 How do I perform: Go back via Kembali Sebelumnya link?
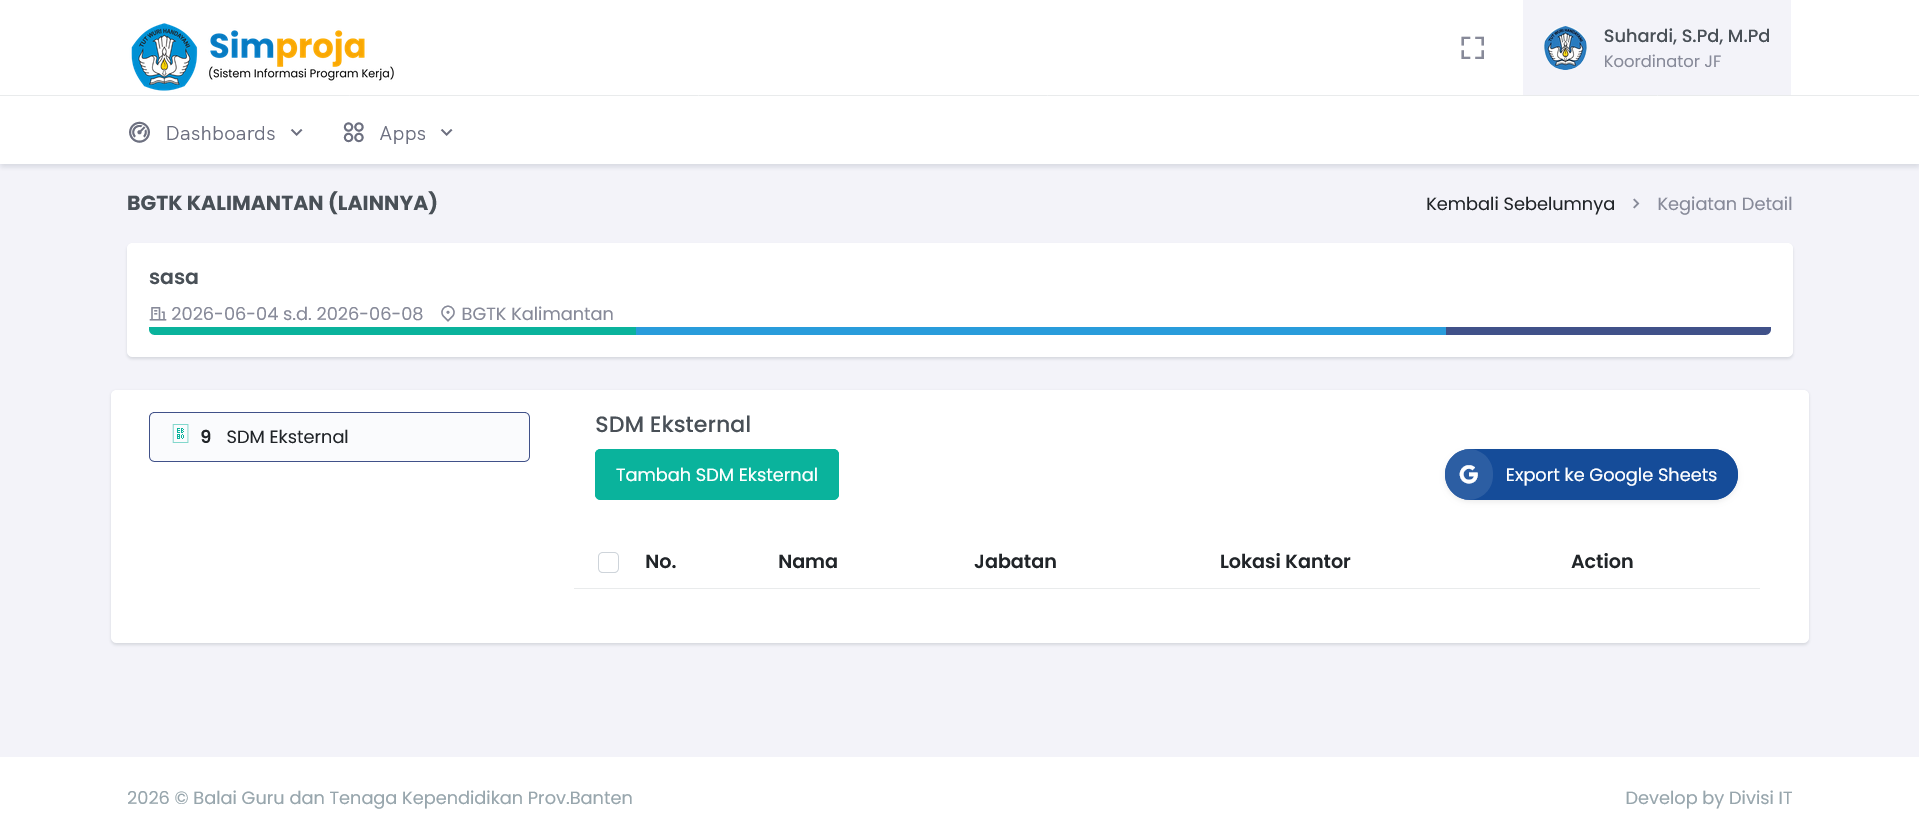(x=1520, y=204)
